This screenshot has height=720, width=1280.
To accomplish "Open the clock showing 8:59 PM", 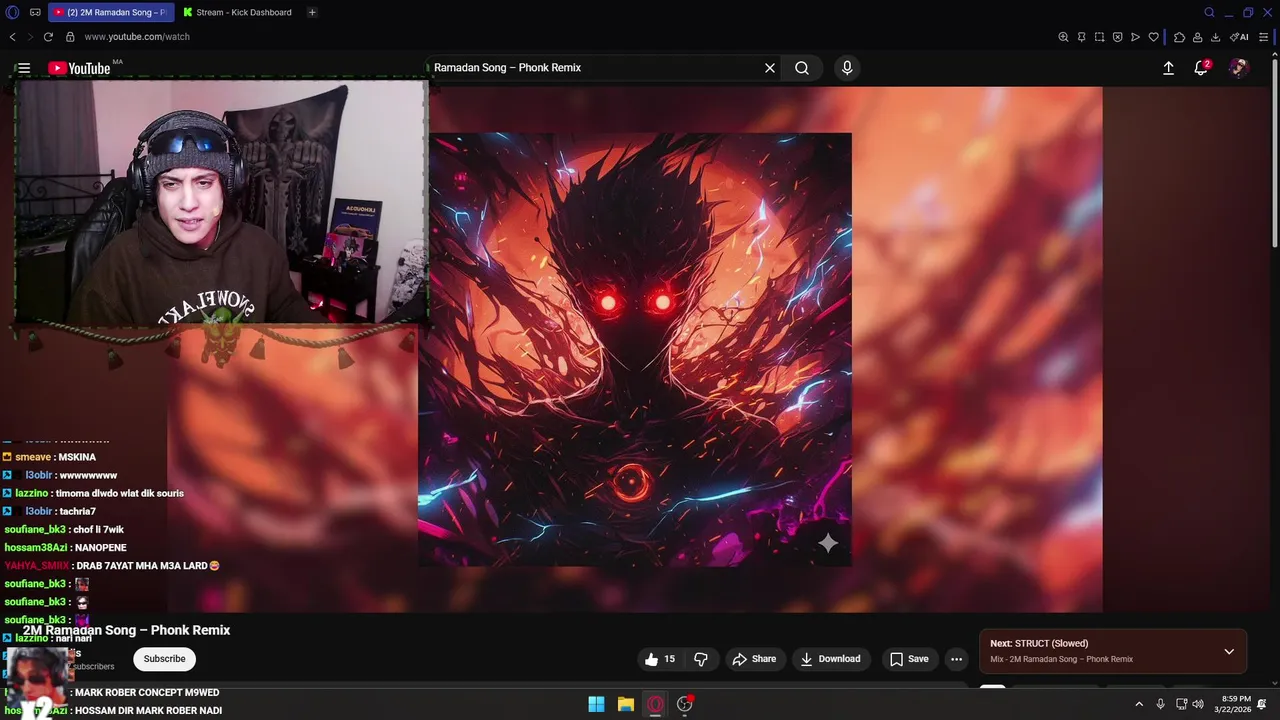I will pyautogui.click(x=1232, y=704).
